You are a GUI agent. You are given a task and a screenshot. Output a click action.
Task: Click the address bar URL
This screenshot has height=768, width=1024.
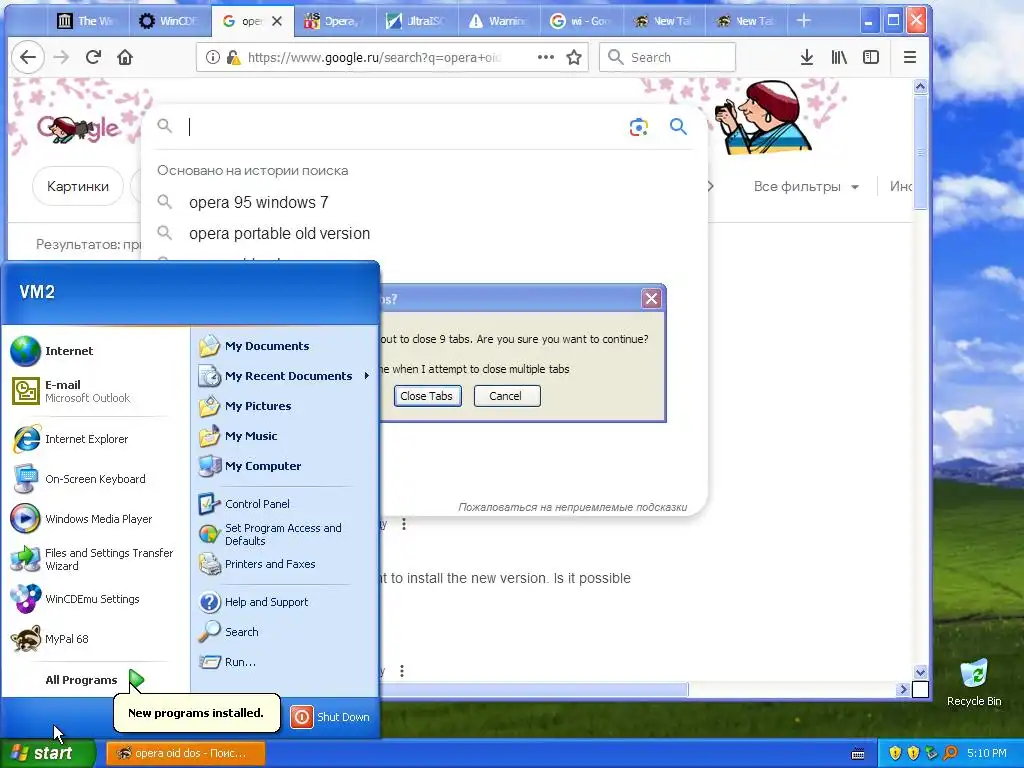point(376,57)
